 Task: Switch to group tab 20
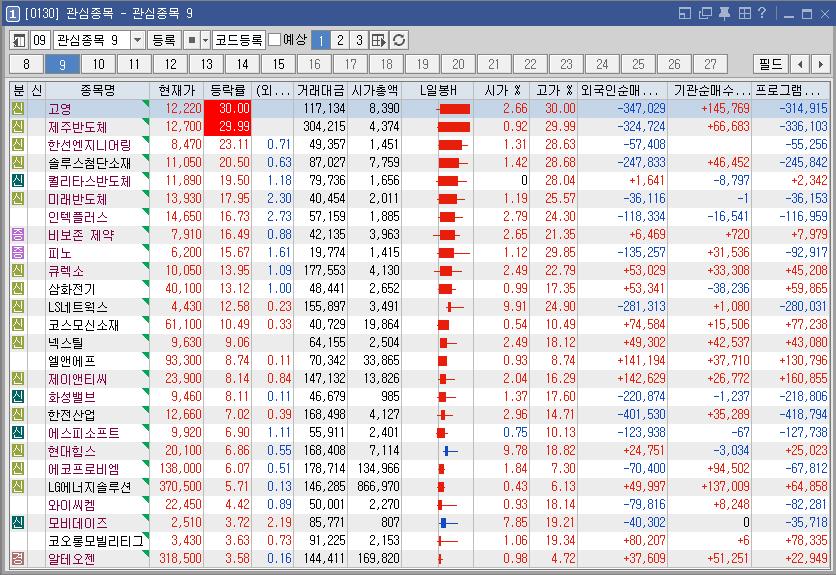pos(459,64)
